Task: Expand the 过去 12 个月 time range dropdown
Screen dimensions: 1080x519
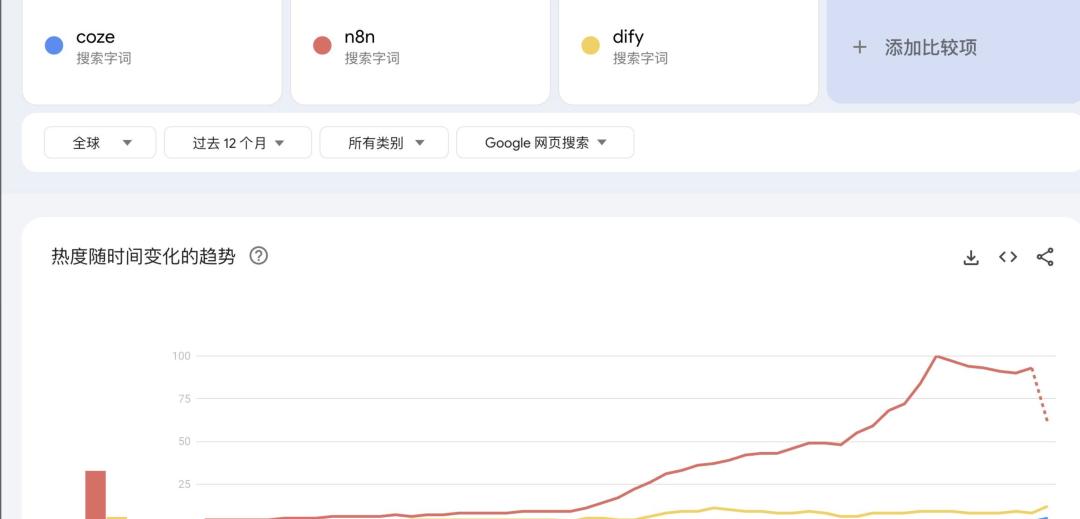Action: (238, 142)
